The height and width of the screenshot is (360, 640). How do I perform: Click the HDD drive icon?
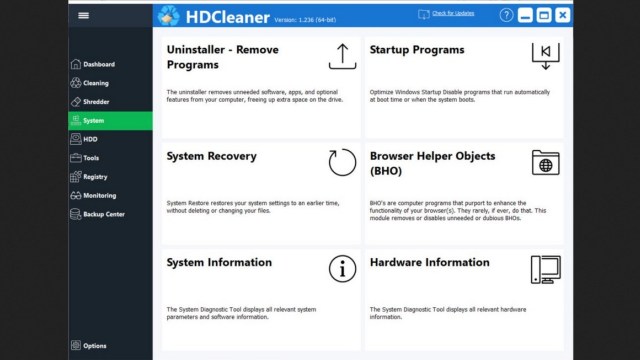(76, 139)
